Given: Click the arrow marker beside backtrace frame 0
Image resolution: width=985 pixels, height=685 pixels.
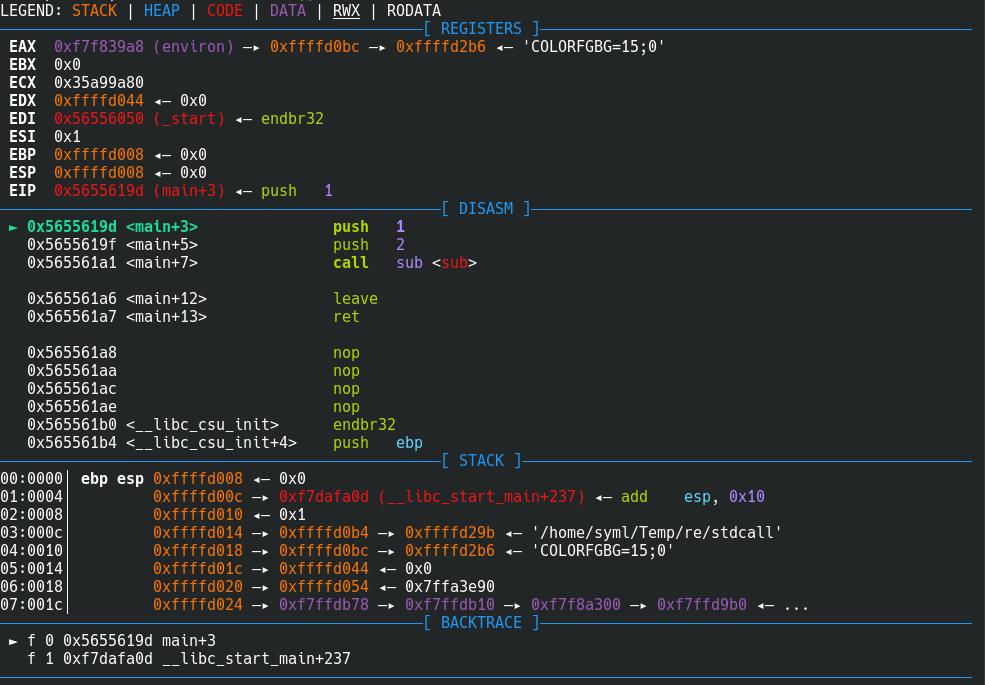Looking at the screenshot, I should (13, 641).
